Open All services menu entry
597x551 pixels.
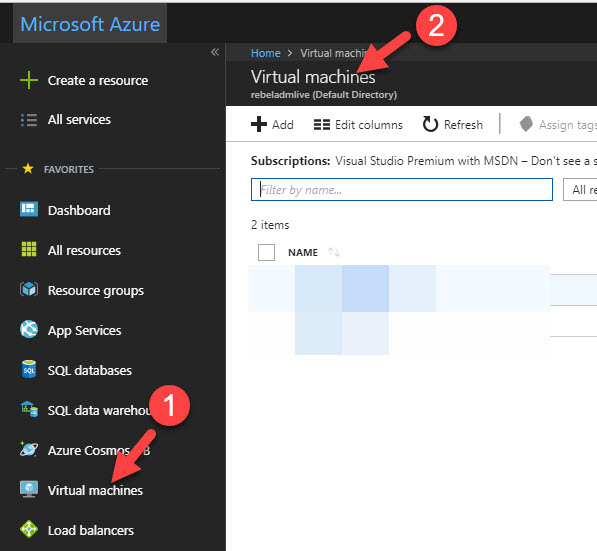pos(79,120)
